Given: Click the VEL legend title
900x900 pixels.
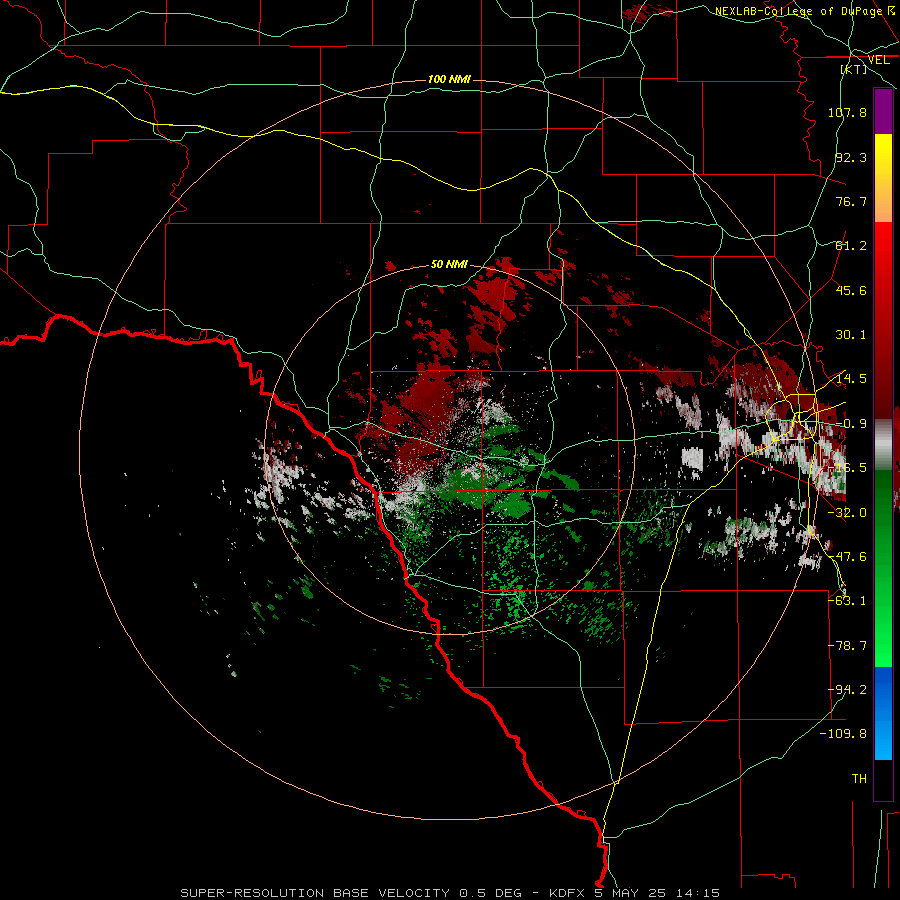Looking at the screenshot, I should (x=878, y=60).
